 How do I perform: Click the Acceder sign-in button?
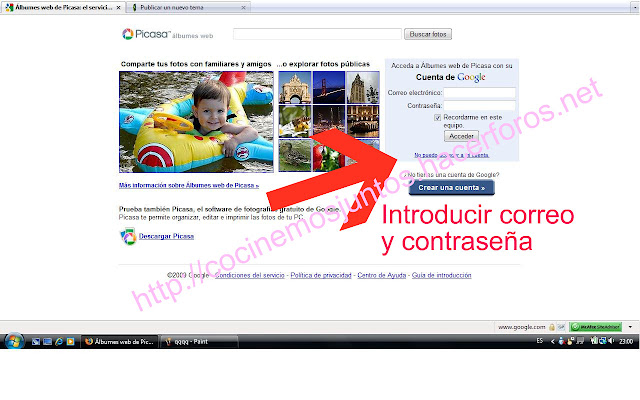tap(461, 136)
